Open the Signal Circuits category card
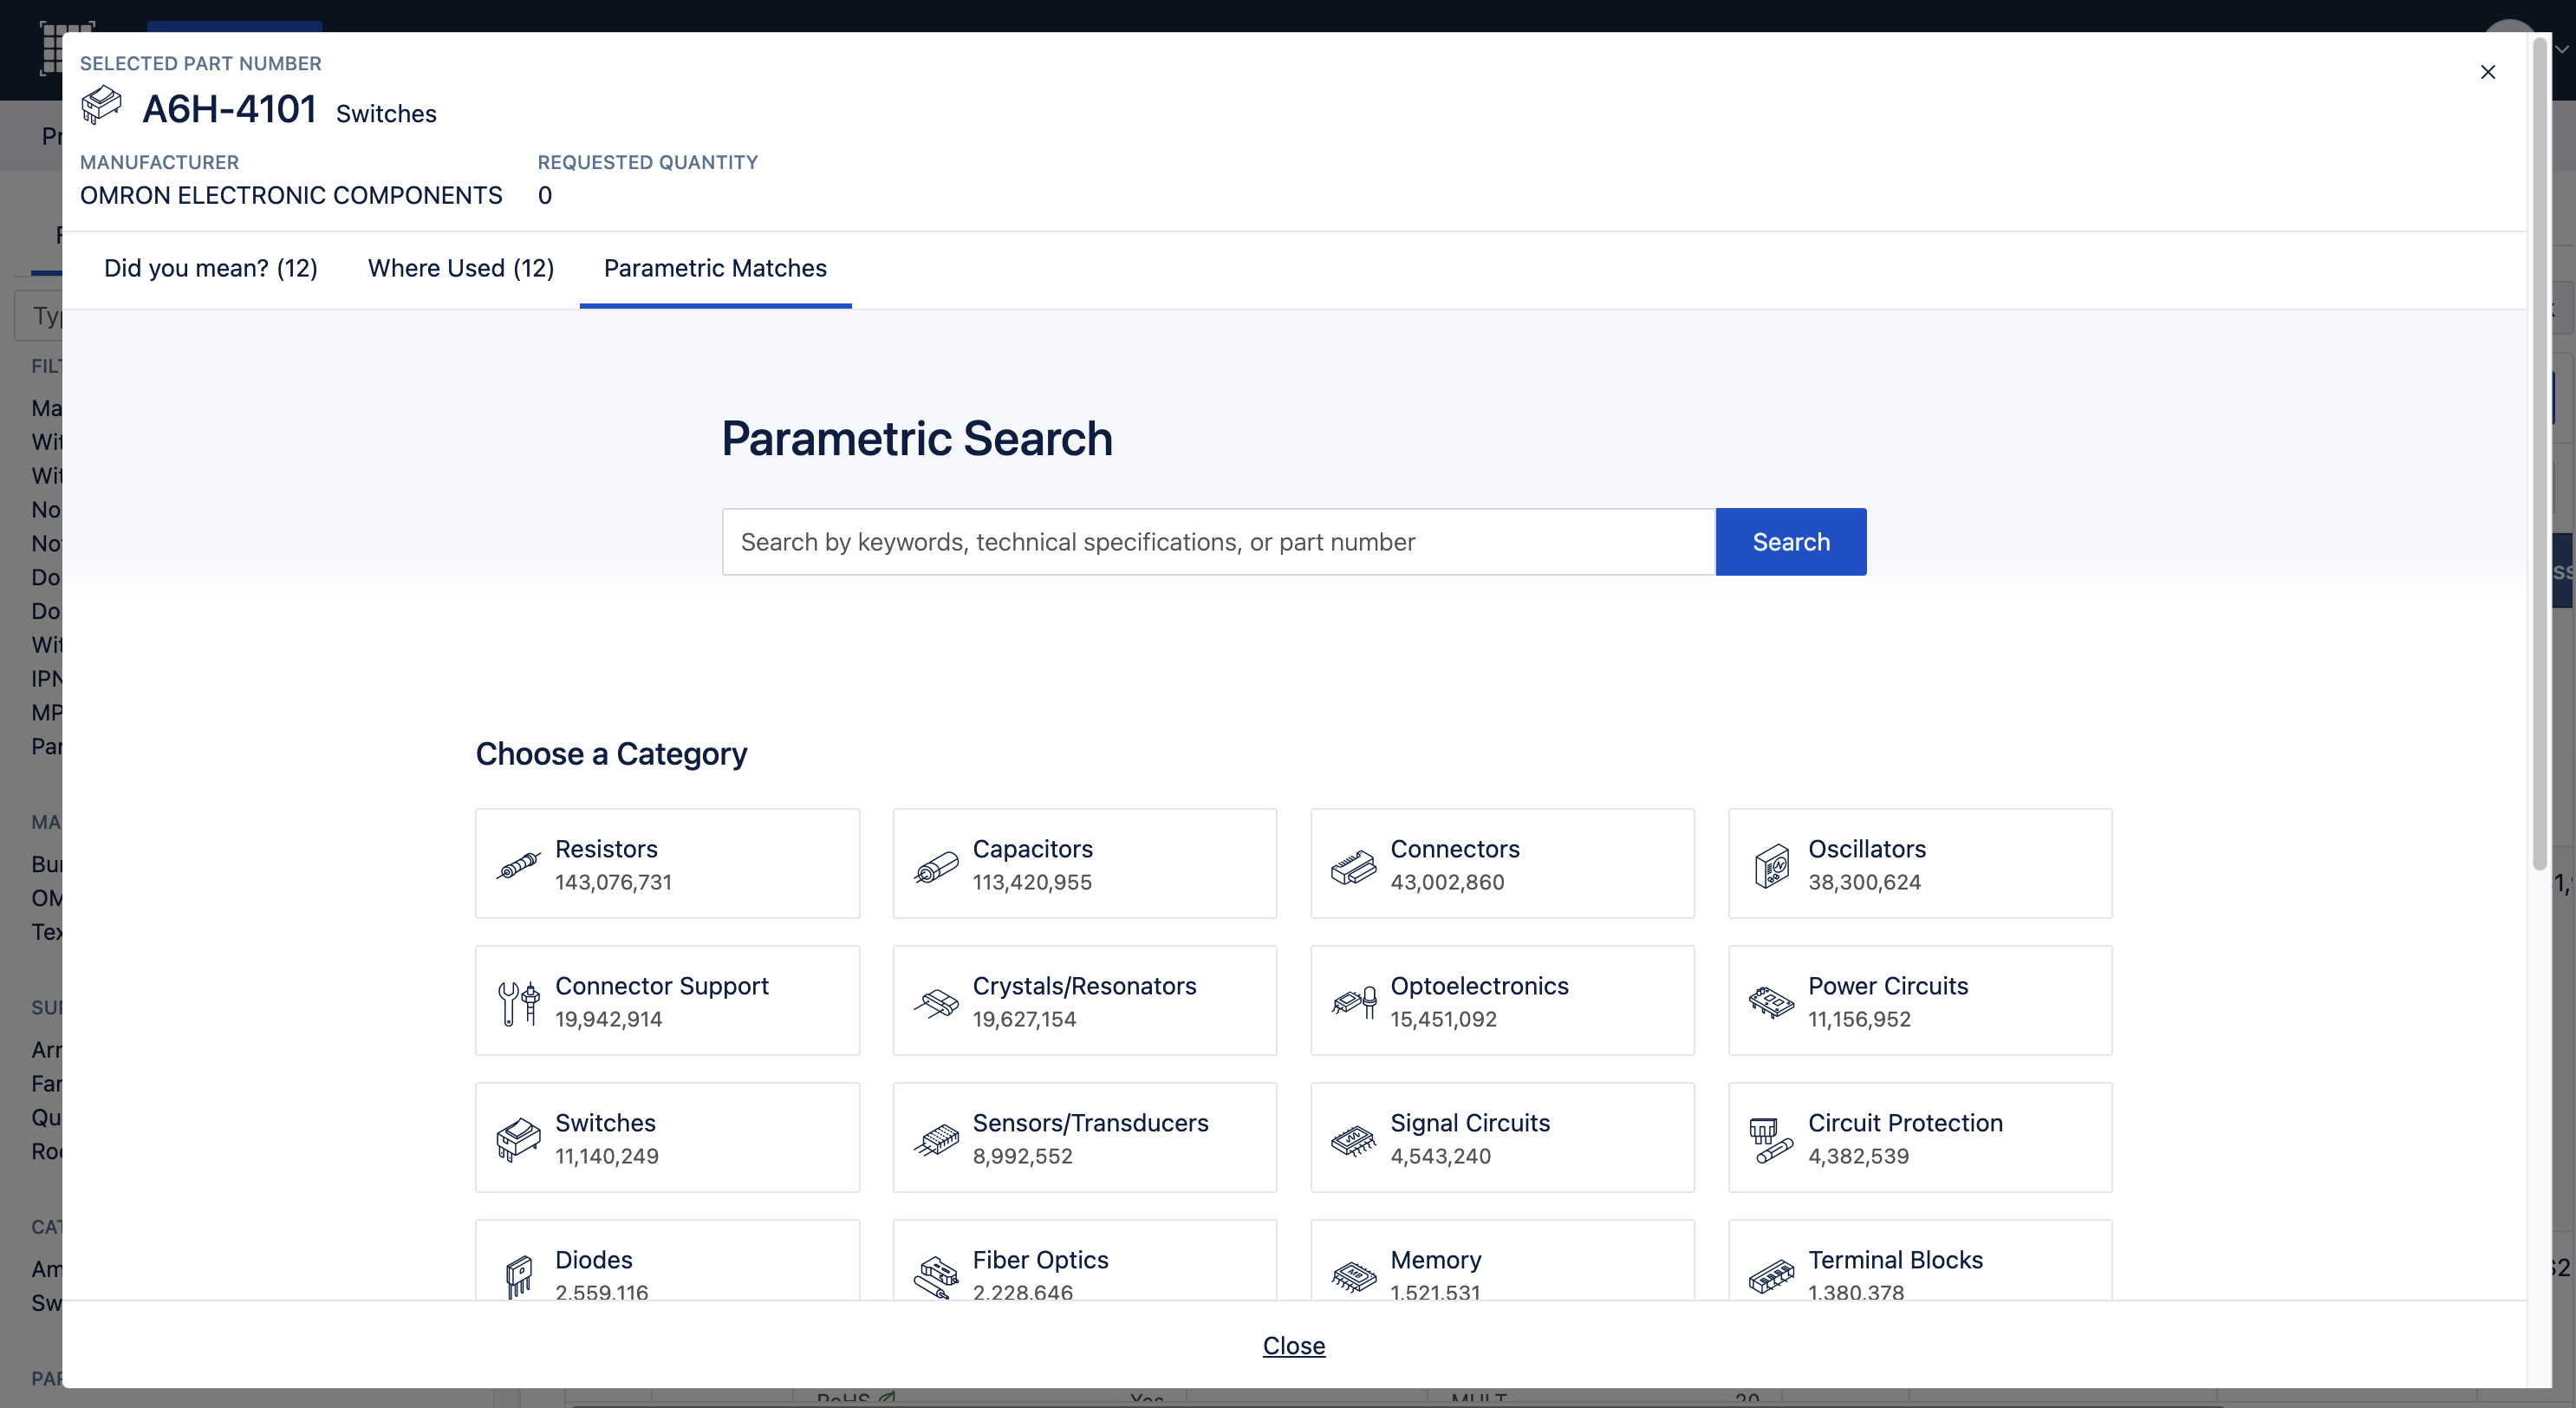The width and height of the screenshot is (2576, 1408). (1501, 1137)
